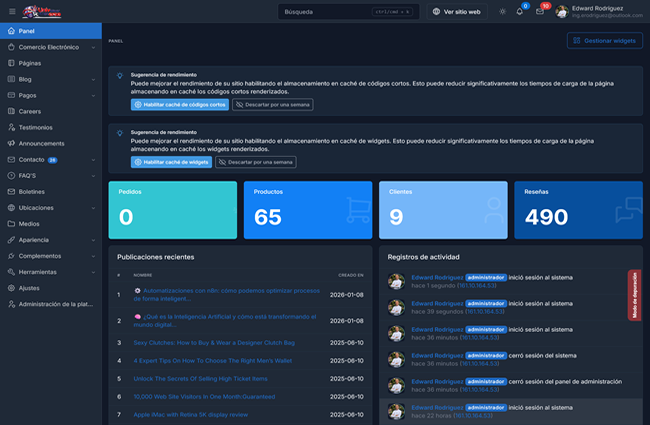Click the Contacto envelope icon
The height and width of the screenshot is (425, 650).
[x=11, y=160]
